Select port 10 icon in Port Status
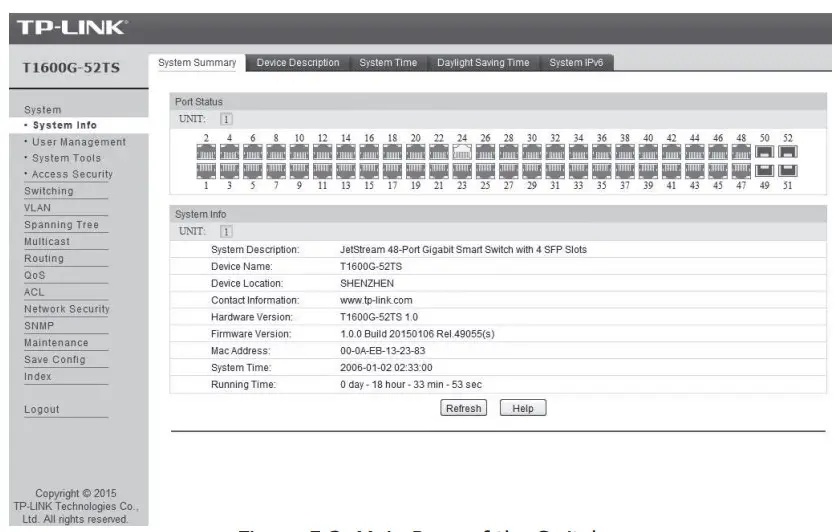 pyautogui.click(x=299, y=152)
